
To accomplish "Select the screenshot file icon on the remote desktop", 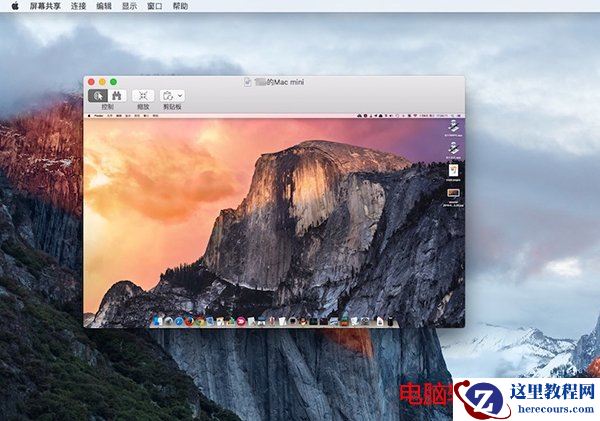I will pos(453,193).
